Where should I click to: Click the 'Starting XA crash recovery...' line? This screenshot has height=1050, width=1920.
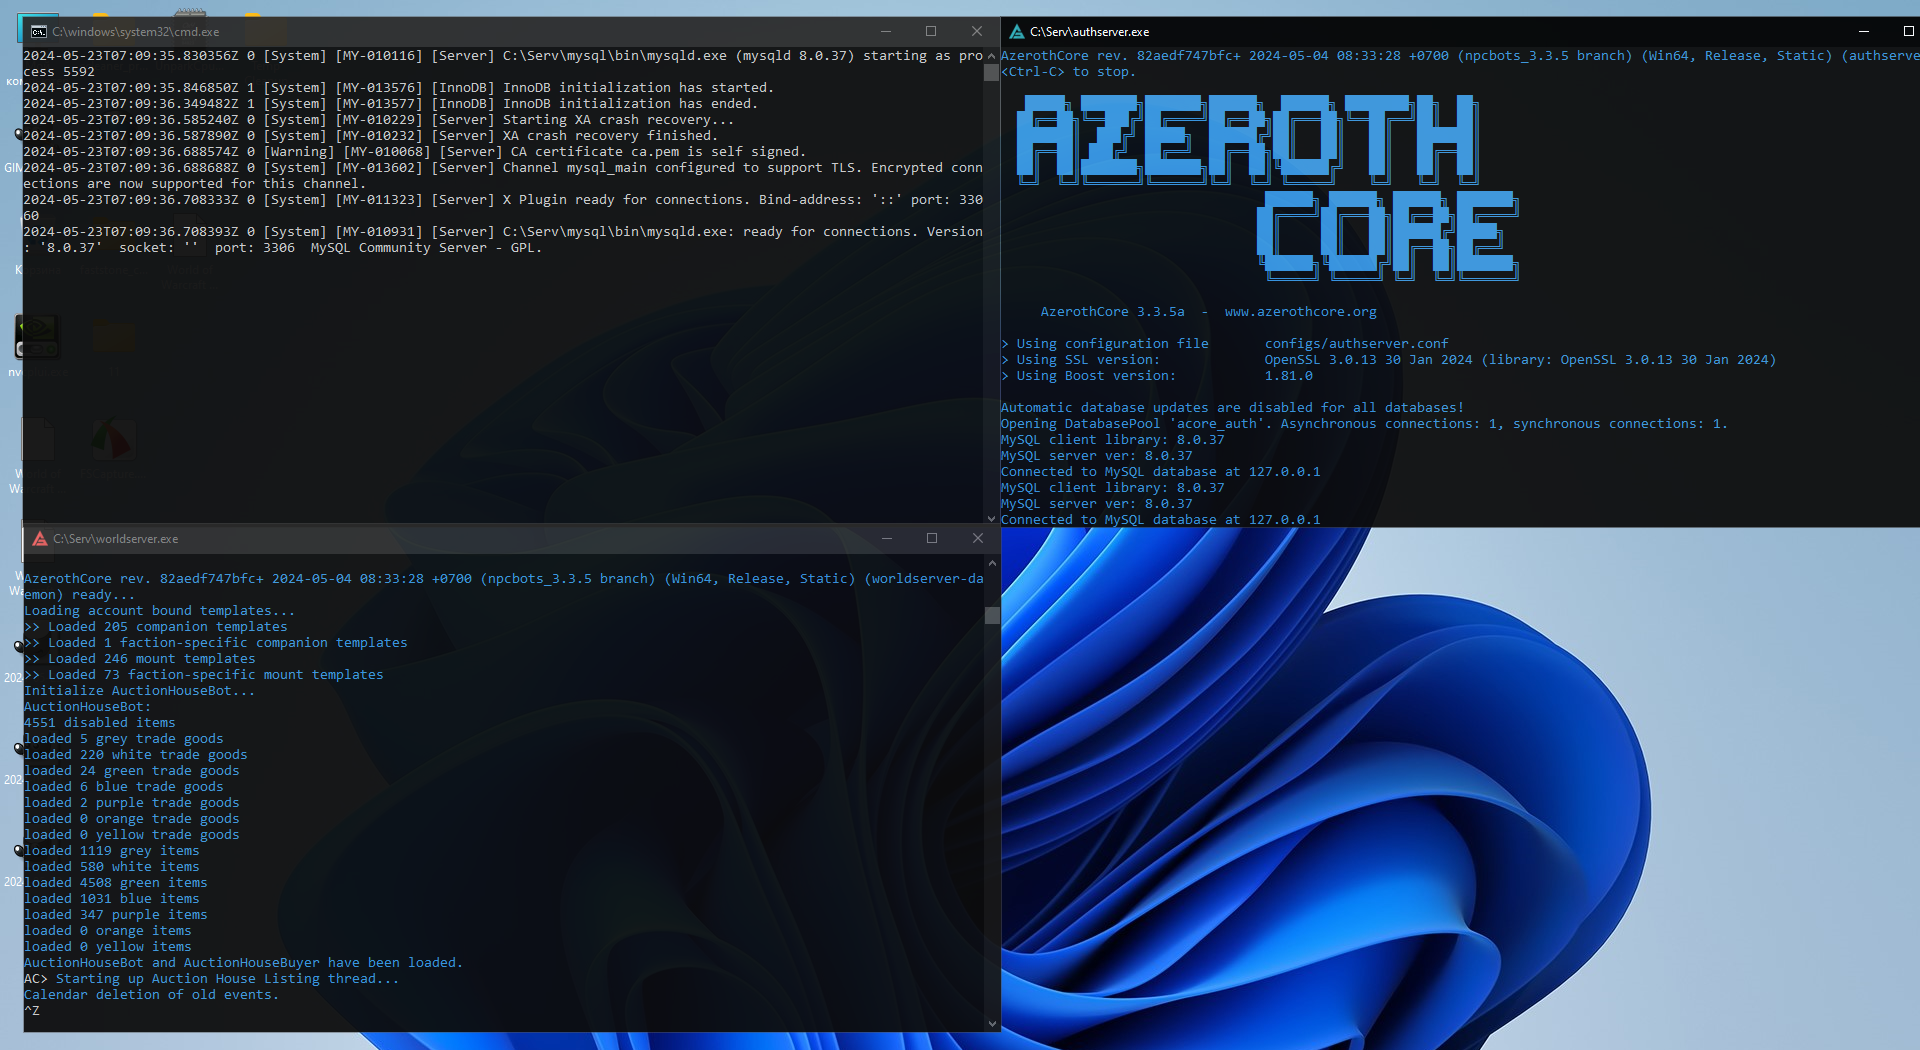pyautogui.click(x=378, y=120)
